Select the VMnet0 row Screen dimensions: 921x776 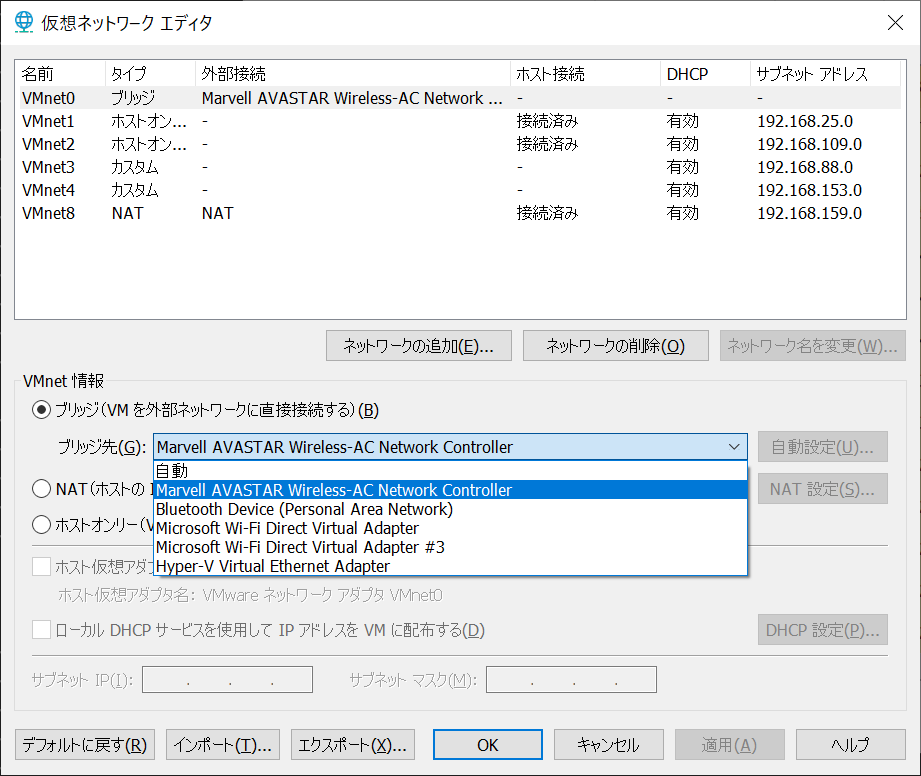coord(460,98)
